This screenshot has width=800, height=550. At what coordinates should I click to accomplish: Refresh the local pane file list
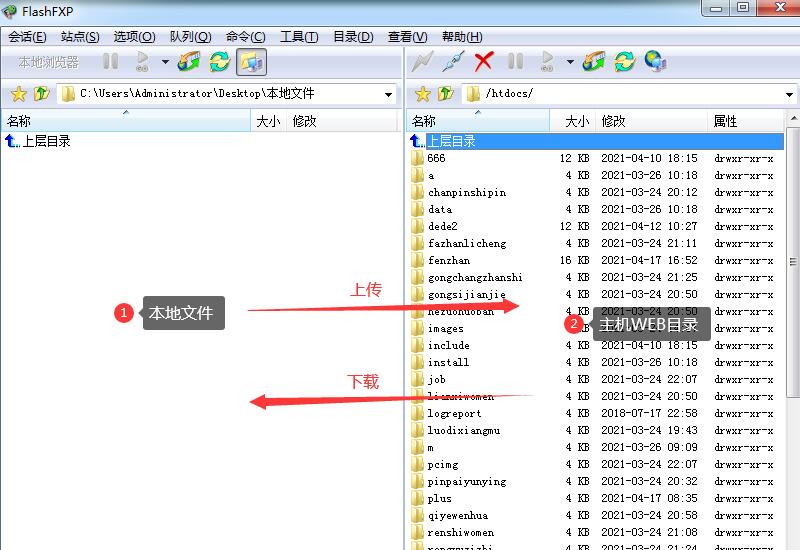point(219,62)
